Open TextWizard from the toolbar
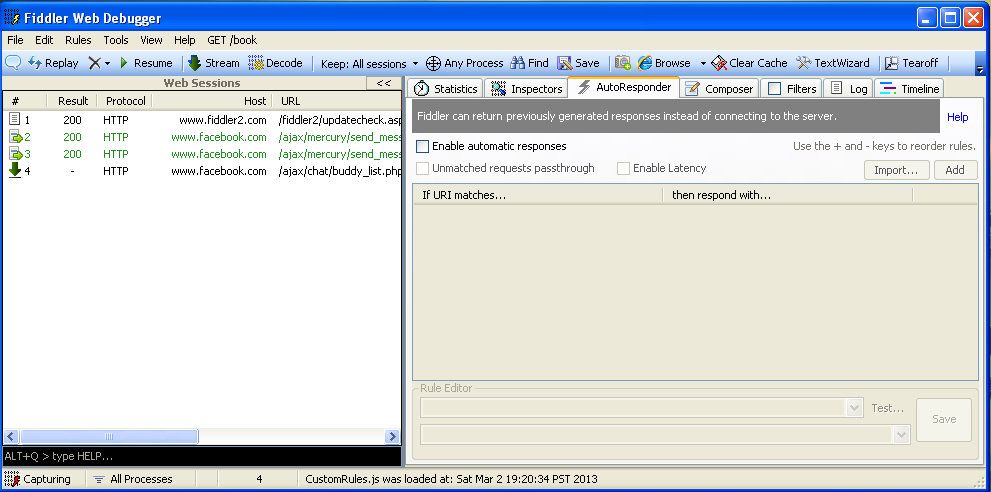The height and width of the screenshot is (492, 991). point(832,63)
